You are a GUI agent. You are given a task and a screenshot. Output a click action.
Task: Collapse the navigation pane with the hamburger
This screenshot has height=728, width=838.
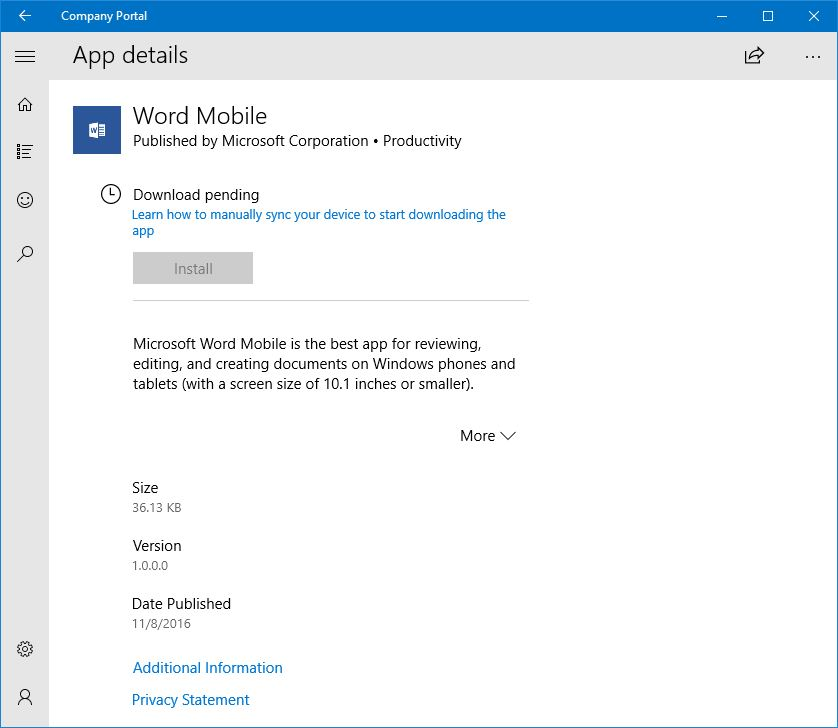click(25, 56)
